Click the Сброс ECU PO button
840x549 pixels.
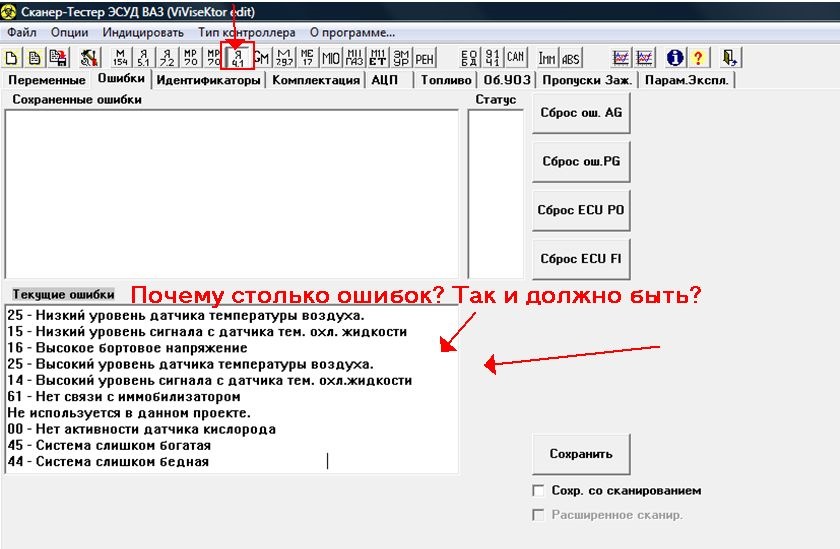(x=581, y=210)
